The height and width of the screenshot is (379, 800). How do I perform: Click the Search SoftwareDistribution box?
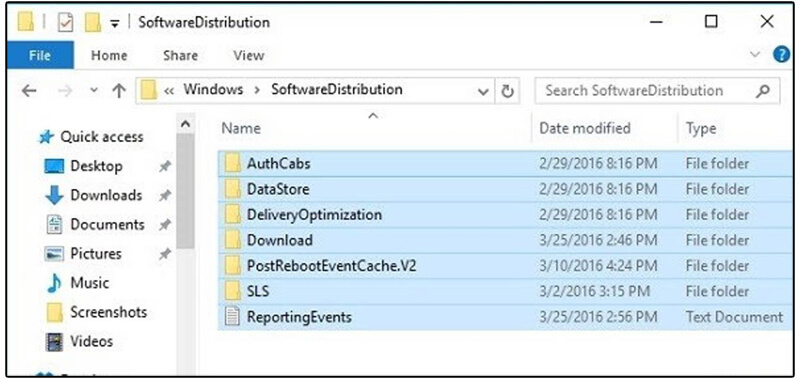tap(657, 91)
